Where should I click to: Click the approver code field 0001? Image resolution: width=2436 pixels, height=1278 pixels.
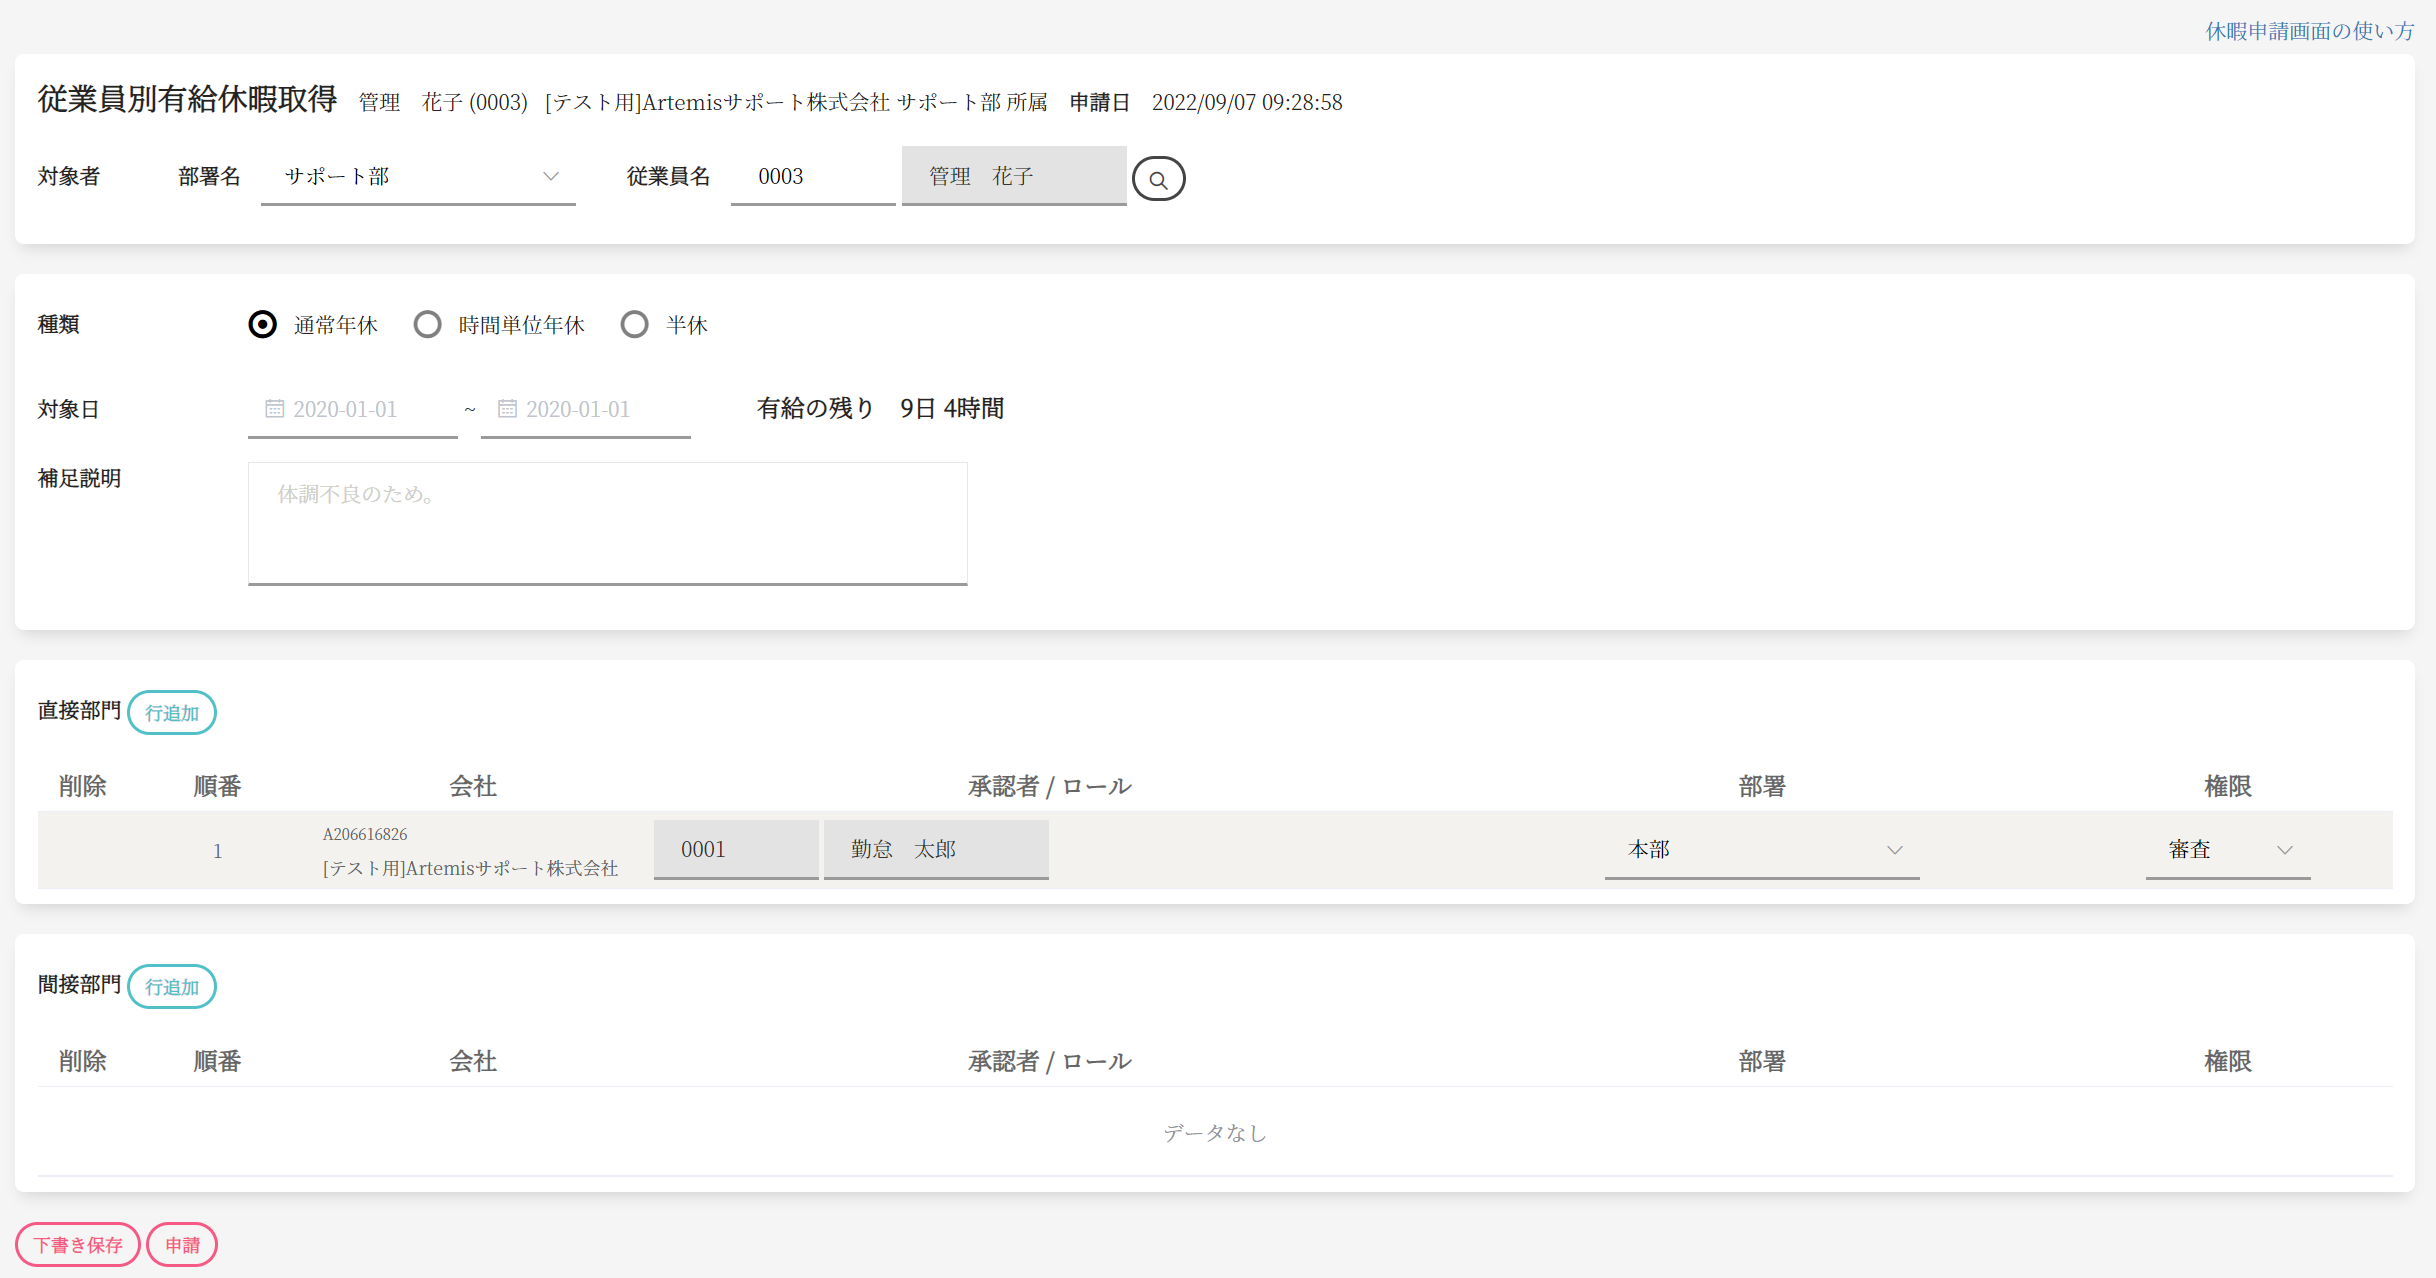(735, 850)
